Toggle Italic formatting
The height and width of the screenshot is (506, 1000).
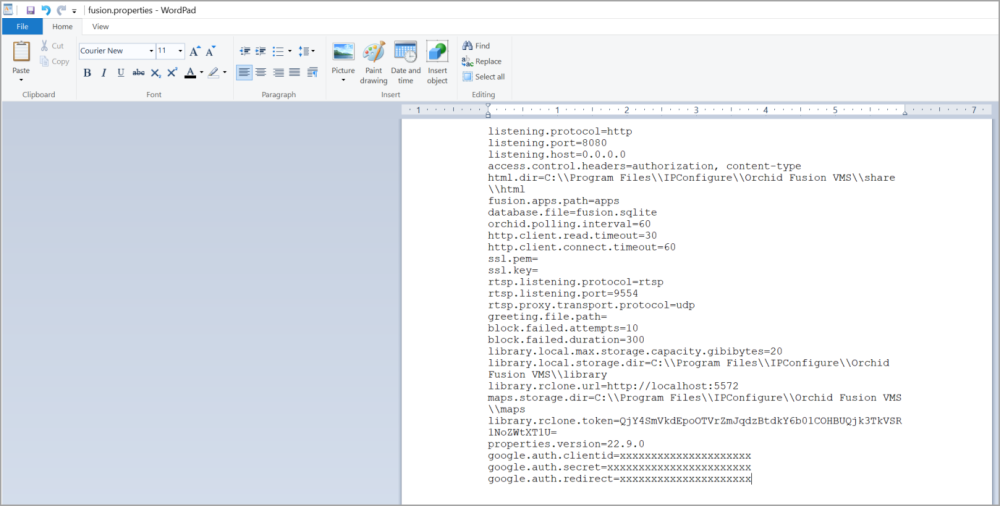pos(103,73)
